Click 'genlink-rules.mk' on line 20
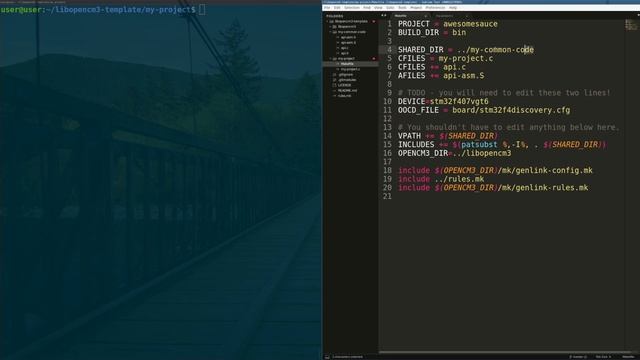This screenshot has width=640, height=360. 552,188
